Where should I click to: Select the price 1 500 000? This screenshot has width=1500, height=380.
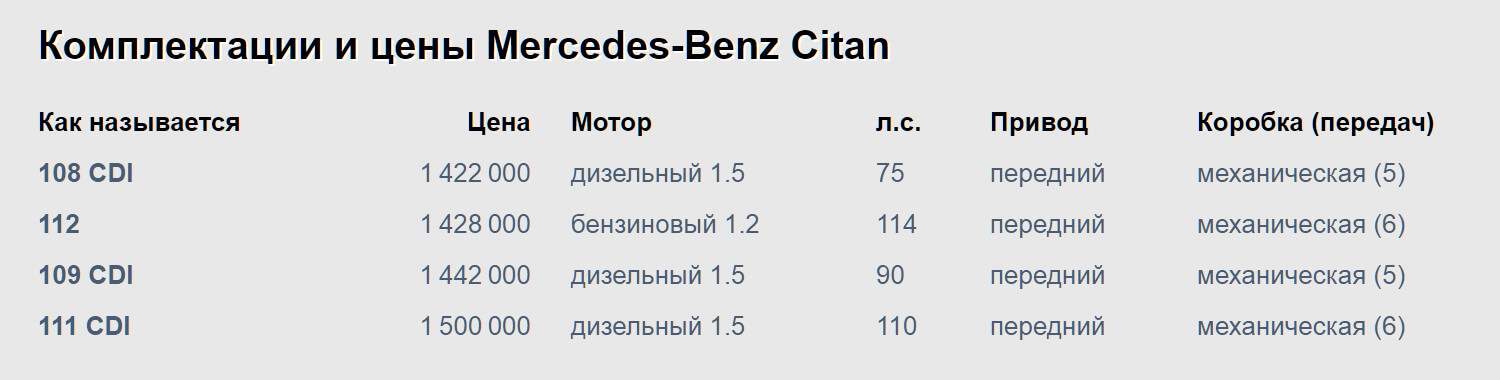(475, 326)
